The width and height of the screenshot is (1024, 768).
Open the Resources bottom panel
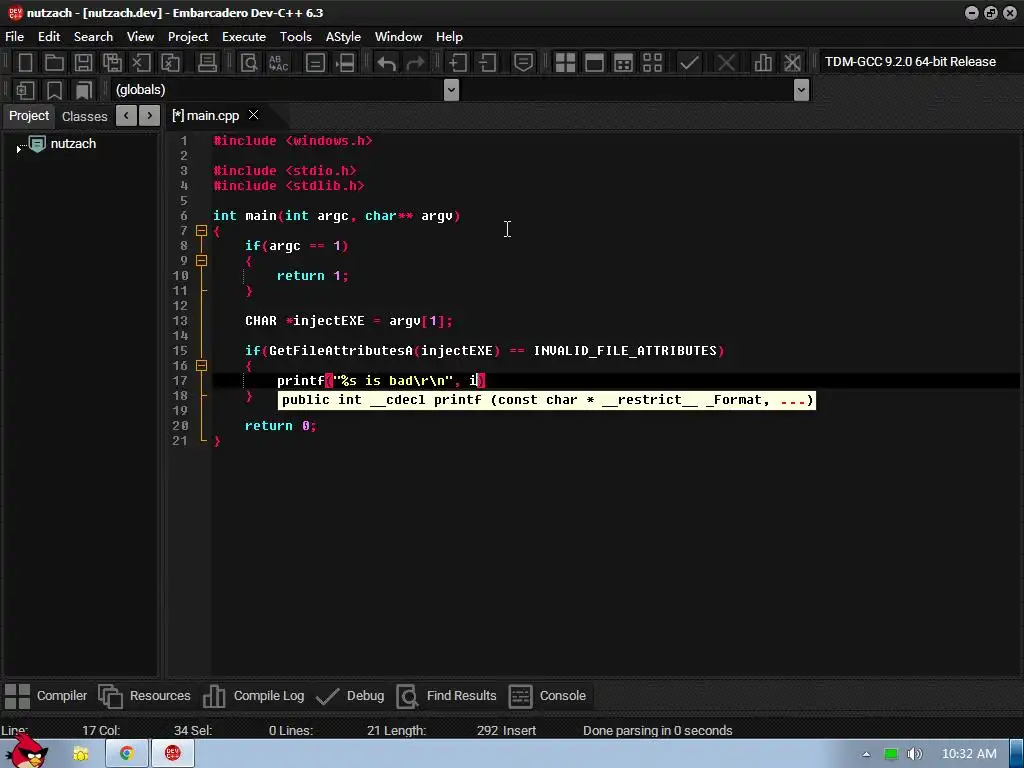[x=144, y=696]
